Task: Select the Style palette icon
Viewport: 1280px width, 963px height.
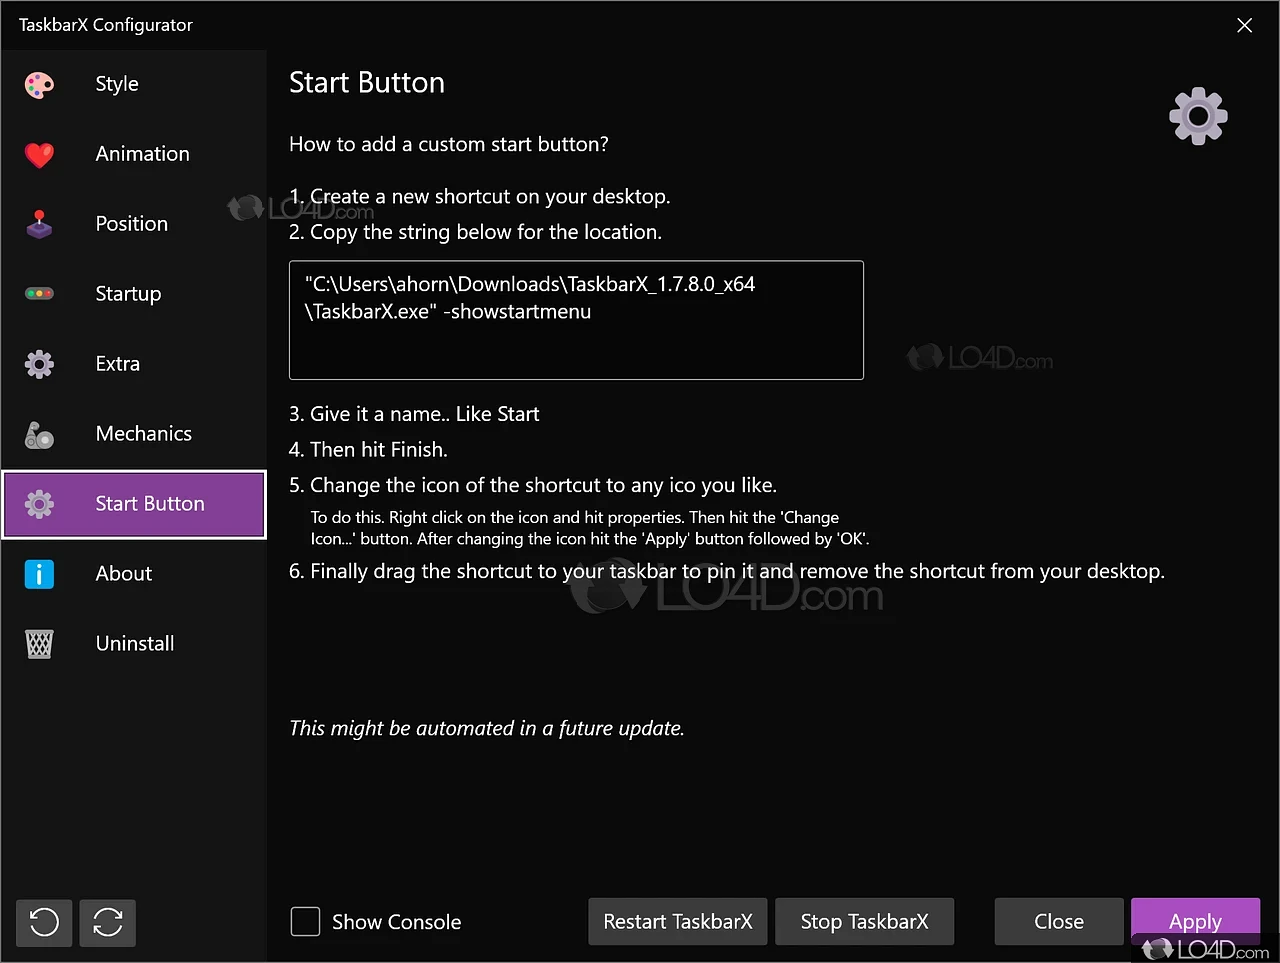Action: (38, 84)
